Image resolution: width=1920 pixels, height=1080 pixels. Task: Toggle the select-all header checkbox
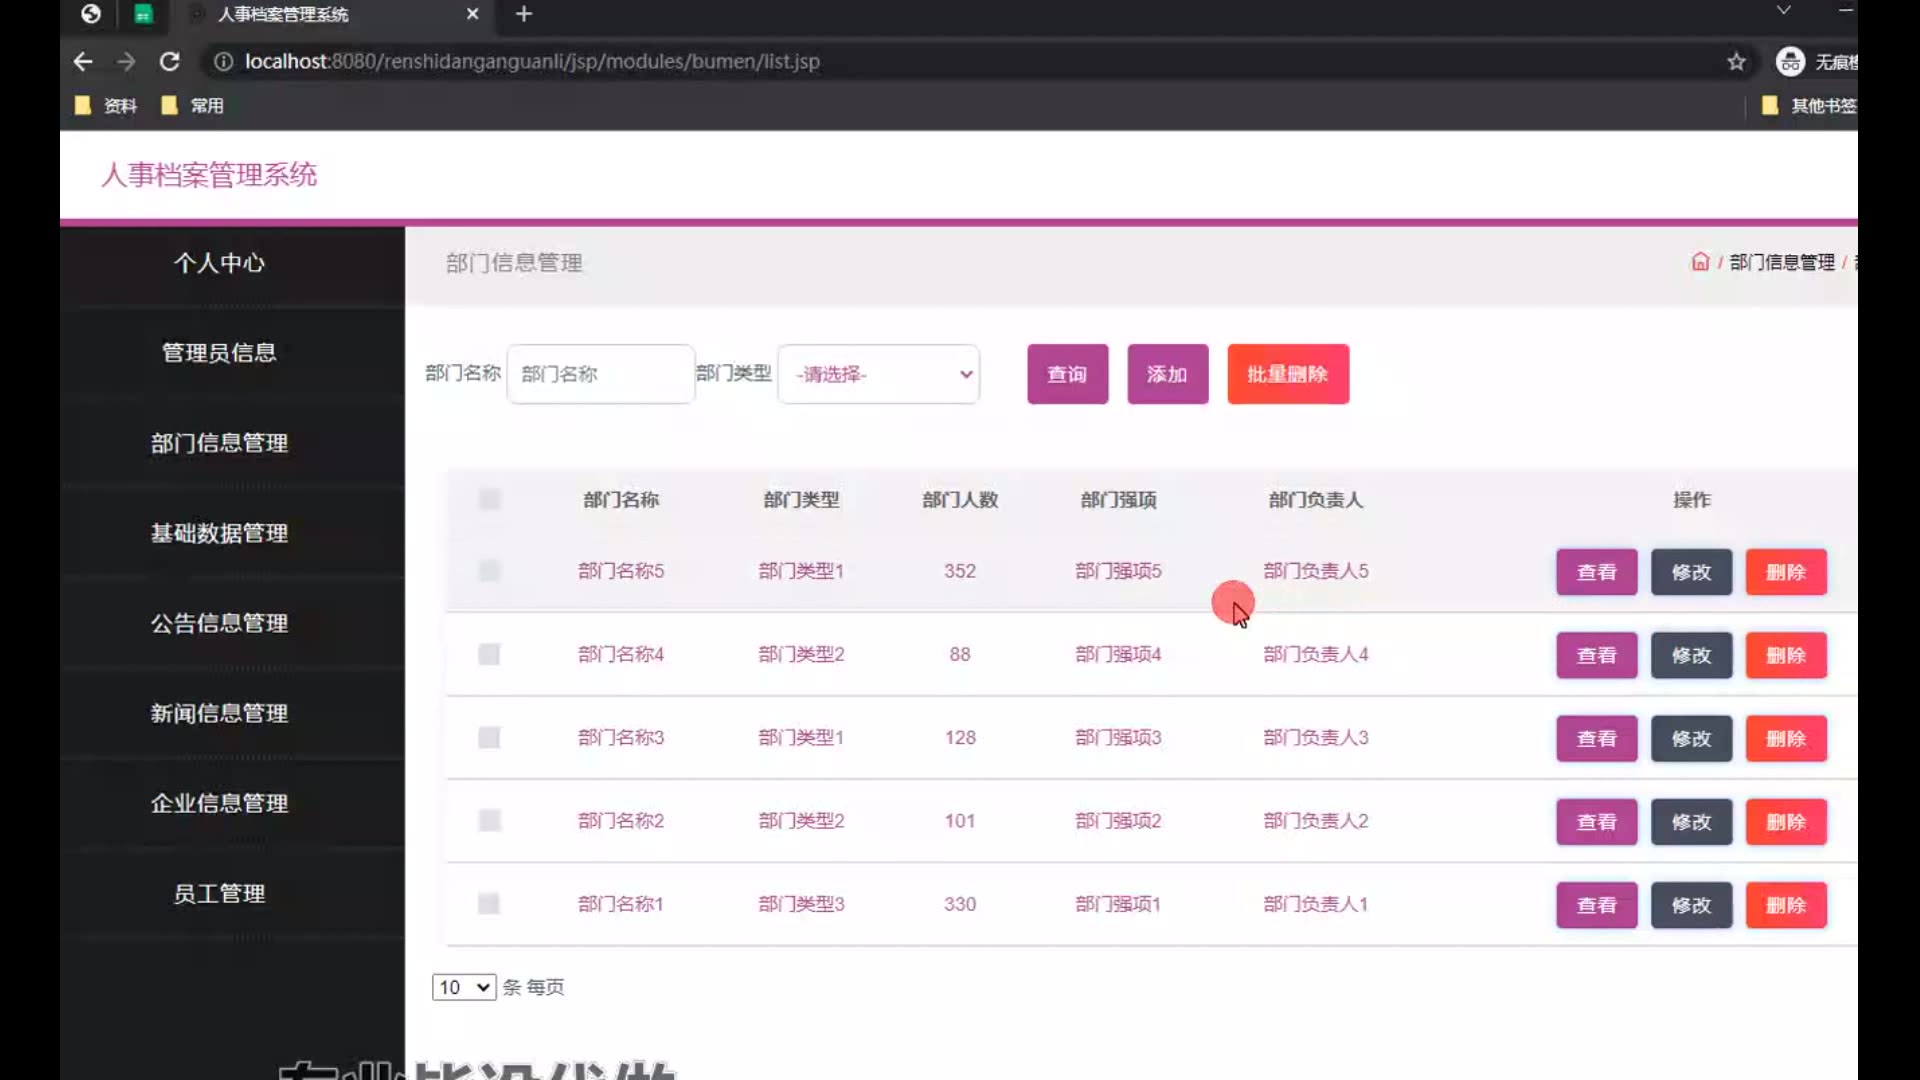489,499
